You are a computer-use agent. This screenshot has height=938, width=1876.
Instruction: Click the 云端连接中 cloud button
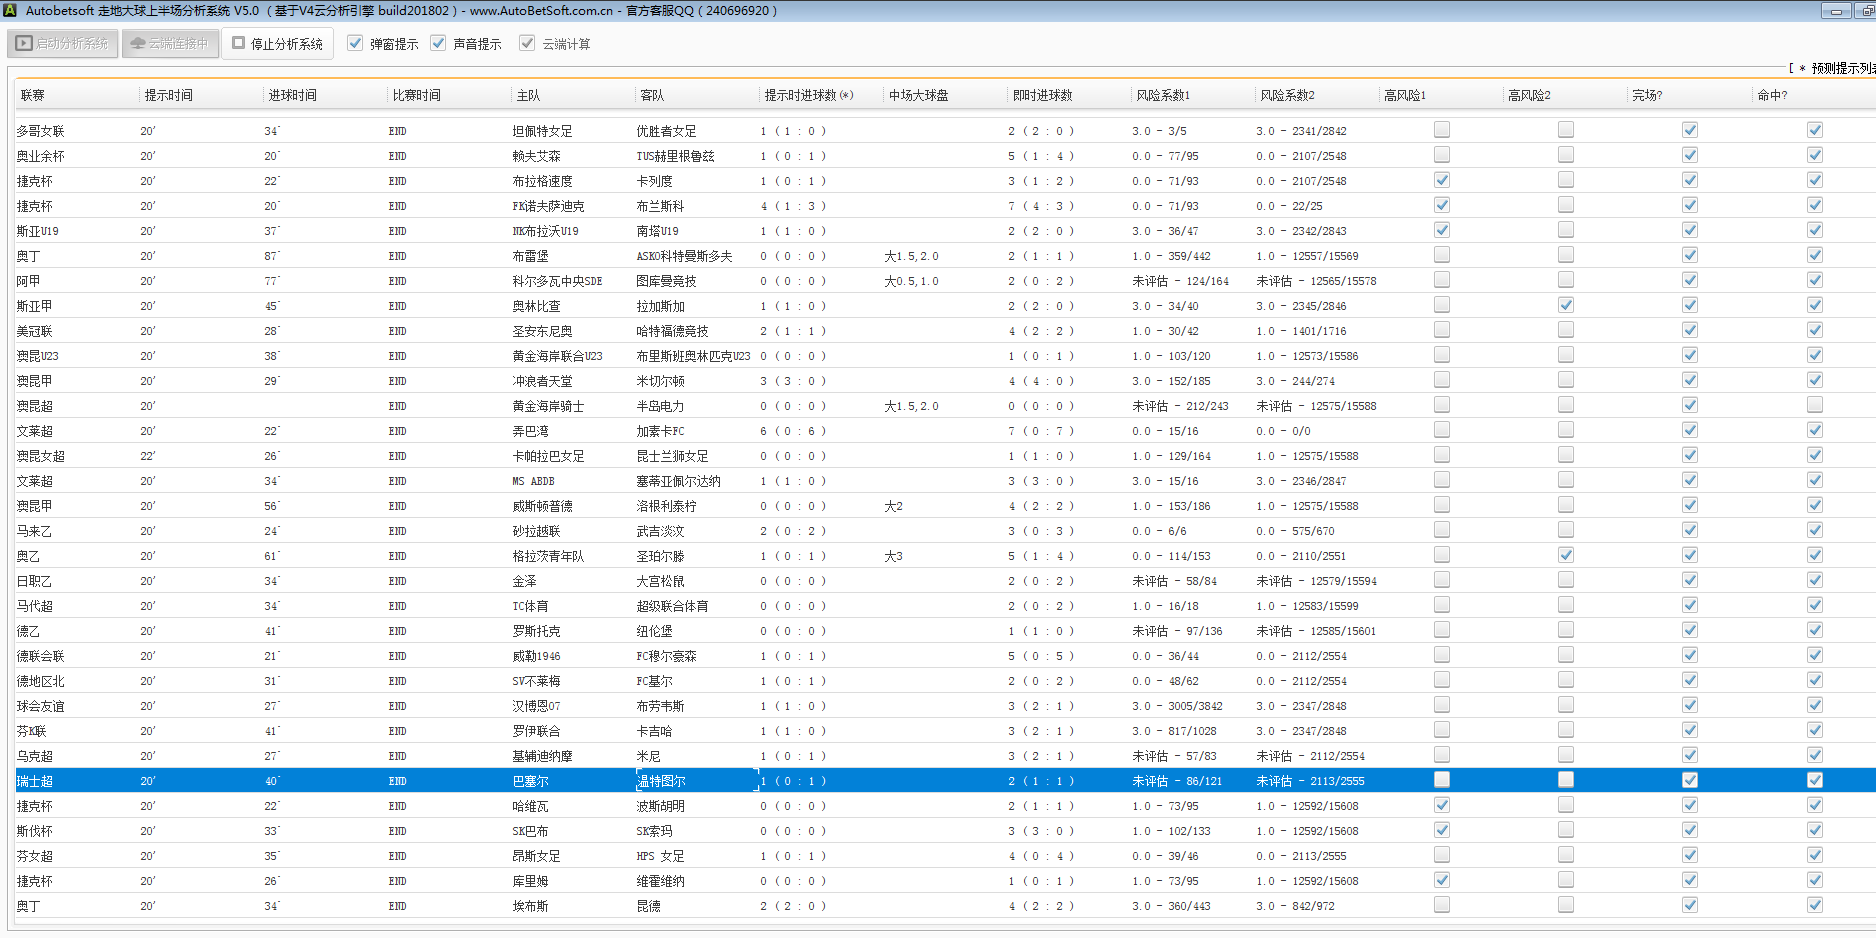[170, 44]
